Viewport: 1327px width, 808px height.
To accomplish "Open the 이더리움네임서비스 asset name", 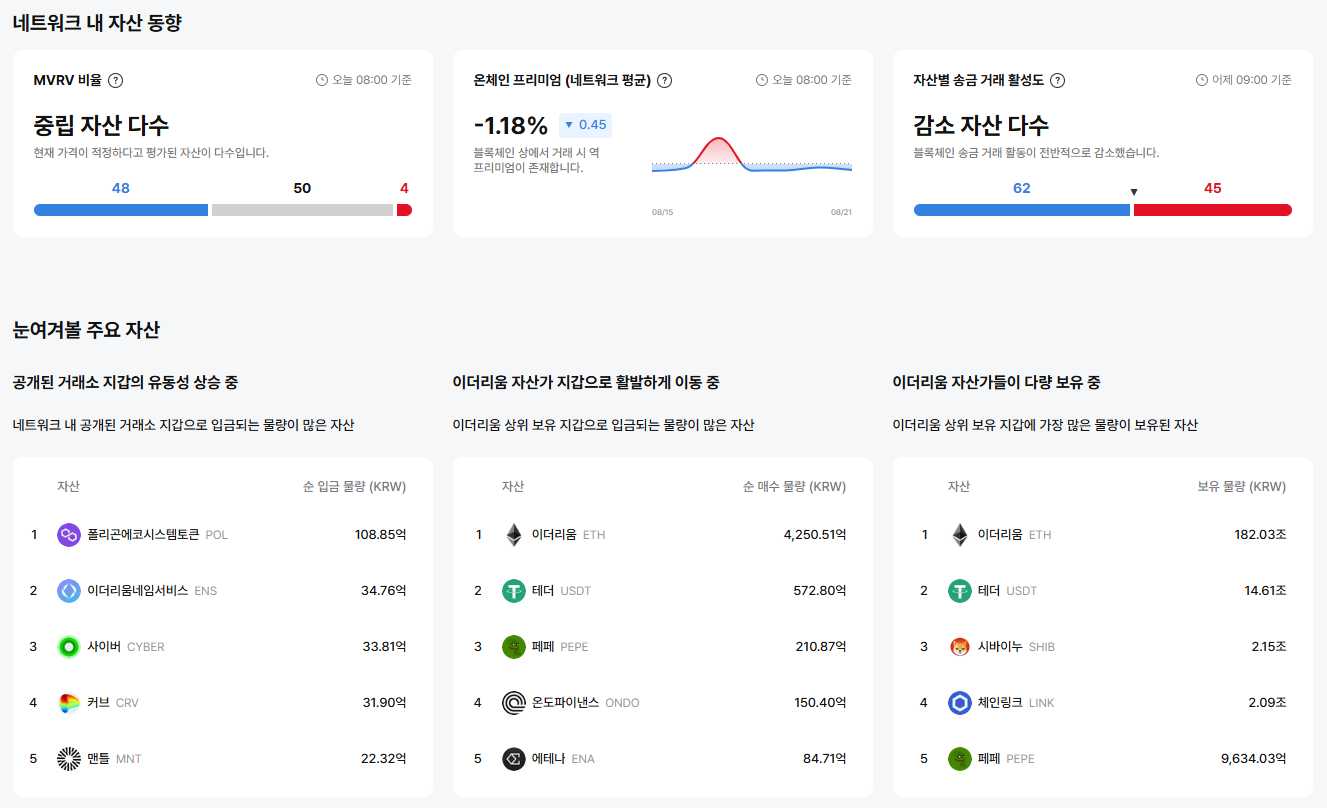I will point(137,591).
